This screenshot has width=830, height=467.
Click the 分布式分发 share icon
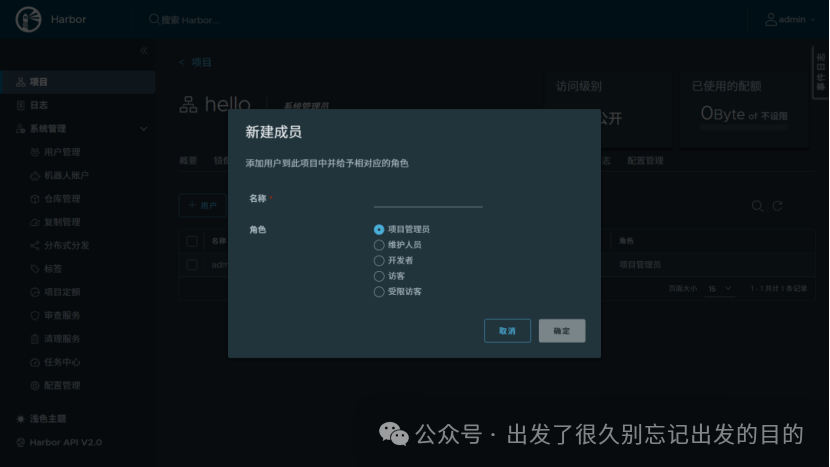(x=35, y=245)
